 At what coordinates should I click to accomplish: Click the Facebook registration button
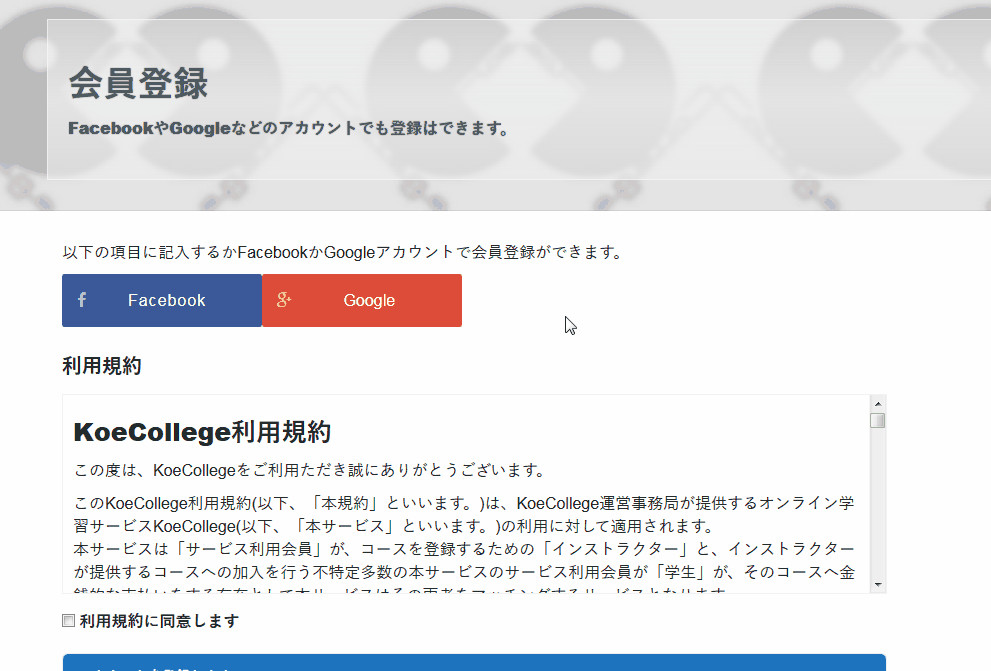pos(162,300)
